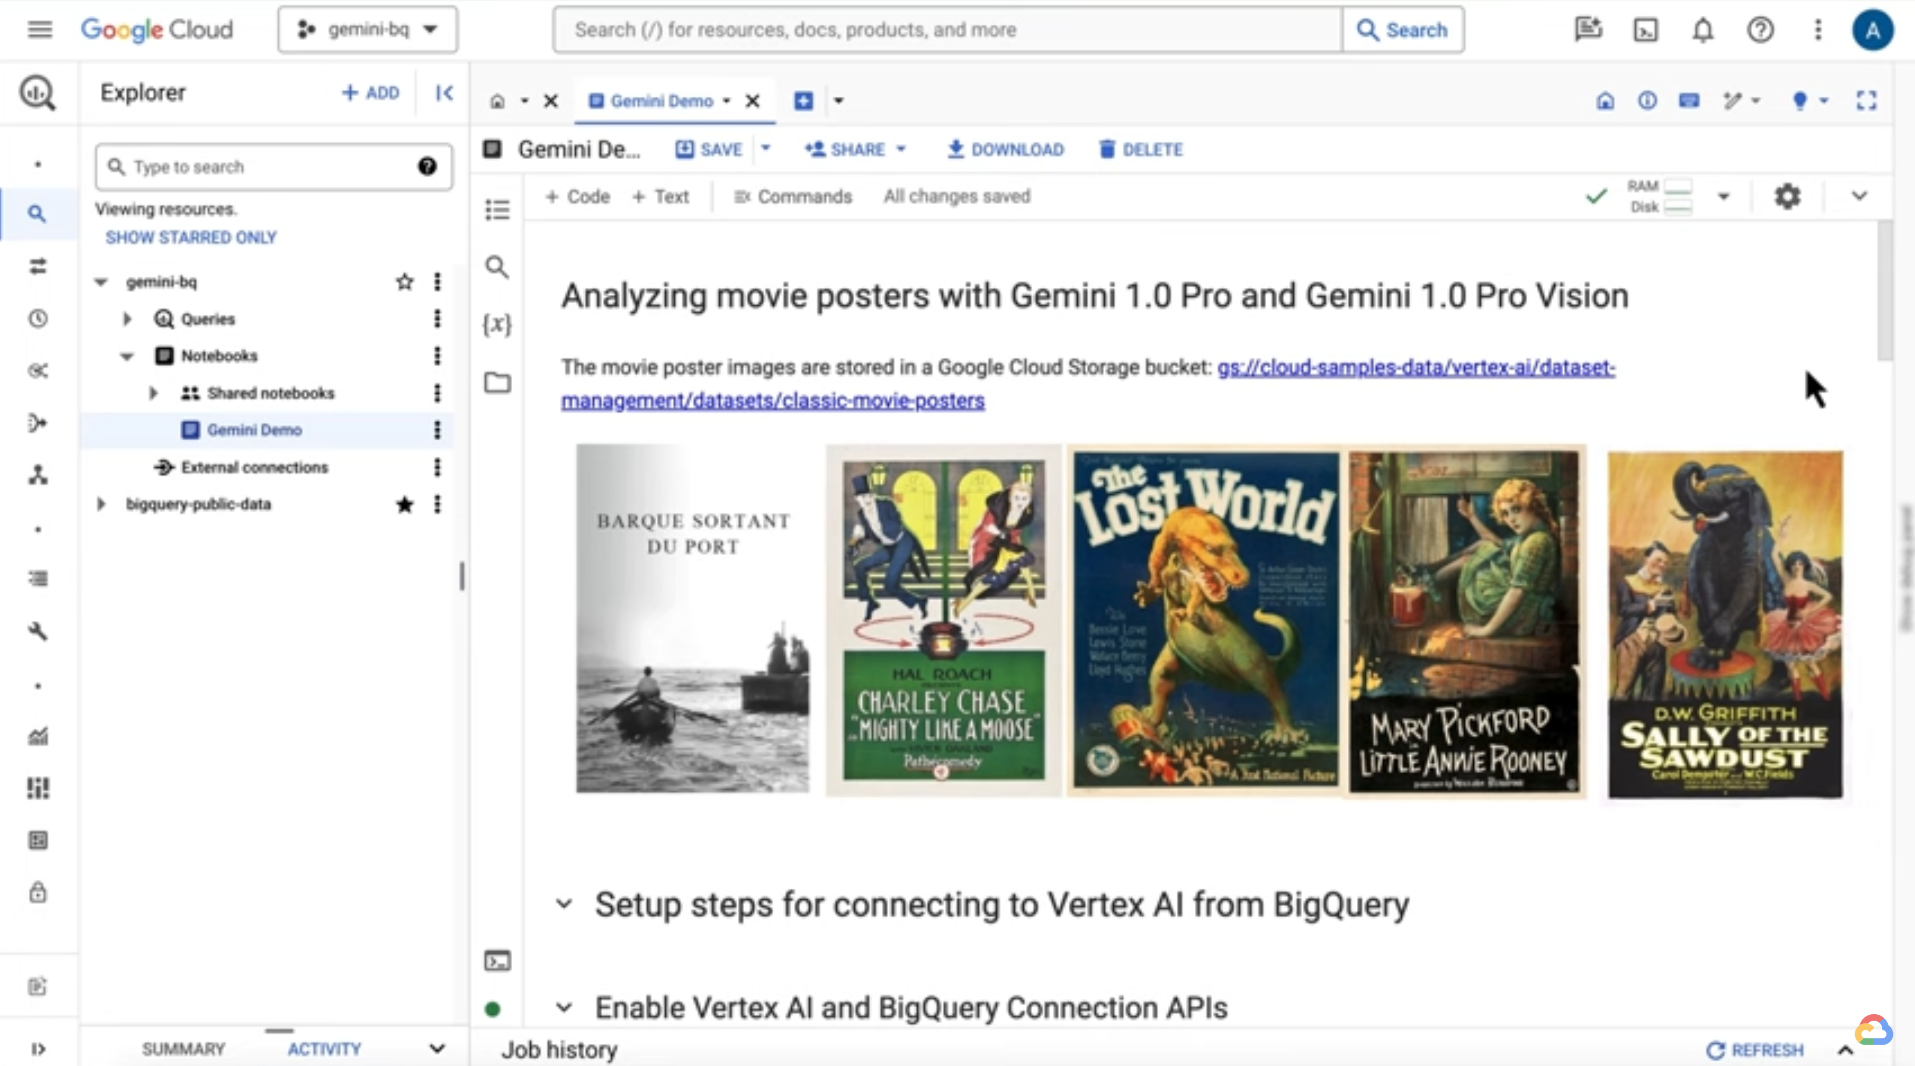Open the new tab options dropdown arrow

[x=838, y=101]
